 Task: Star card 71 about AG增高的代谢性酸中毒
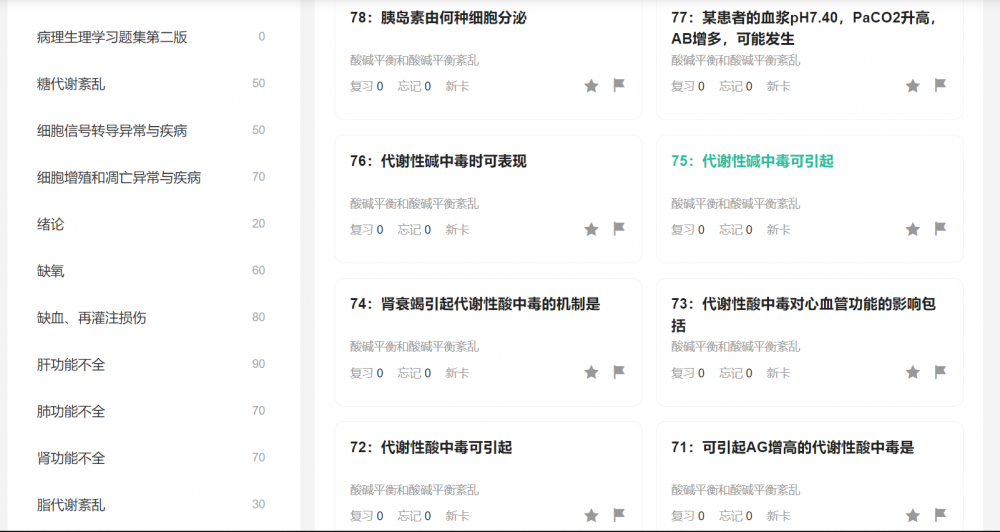point(913,515)
